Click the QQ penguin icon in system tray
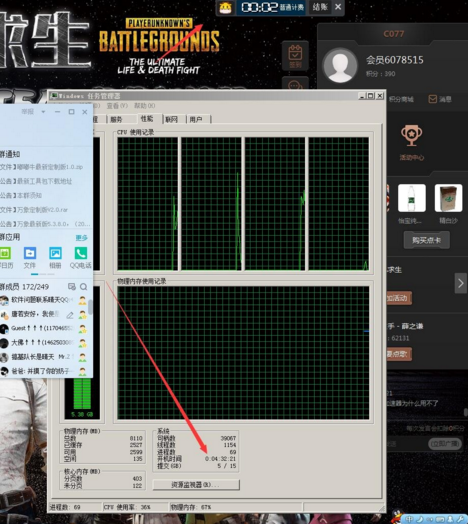This screenshot has height=524, width=468. click(x=397, y=517)
